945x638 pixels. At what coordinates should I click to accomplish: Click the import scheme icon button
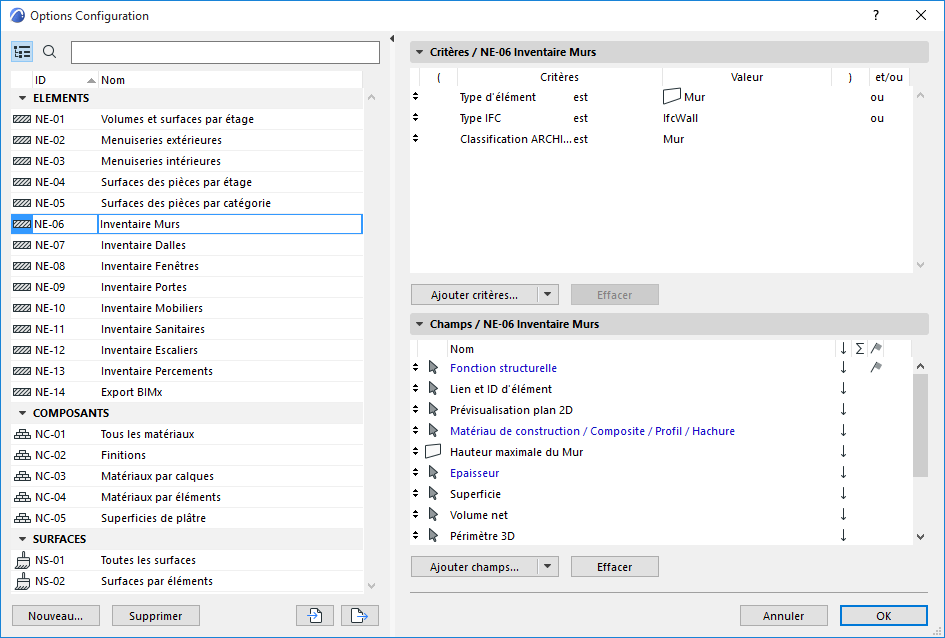click(x=315, y=615)
